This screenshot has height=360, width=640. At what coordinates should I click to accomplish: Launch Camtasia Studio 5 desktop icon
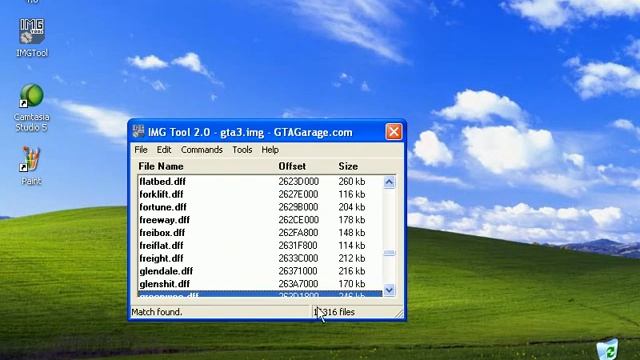(x=31, y=107)
